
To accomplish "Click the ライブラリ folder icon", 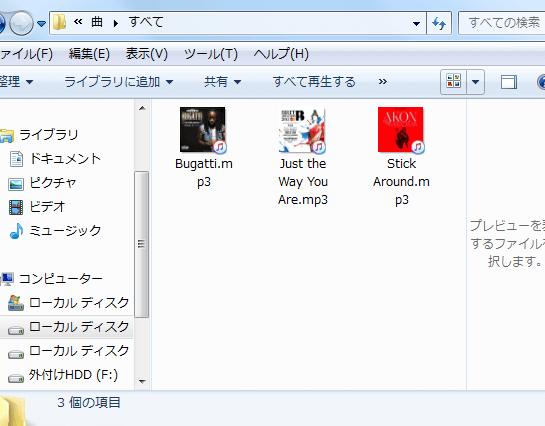I will (x=7, y=136).
